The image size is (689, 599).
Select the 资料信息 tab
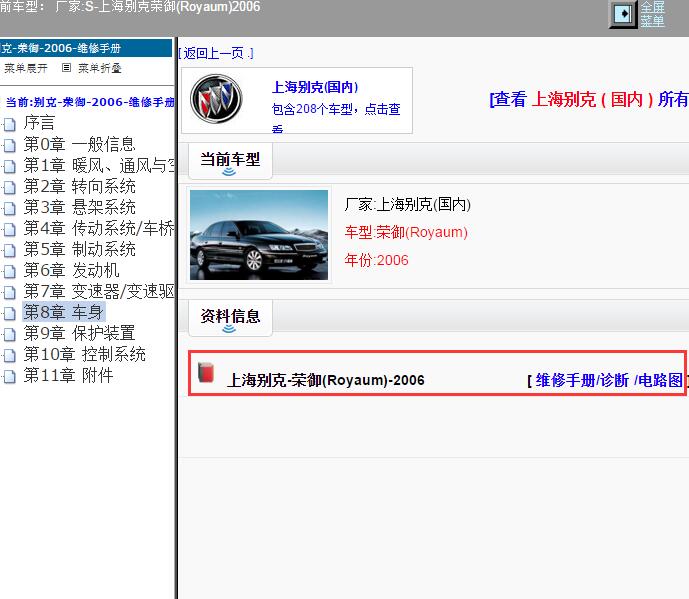(230, 318)
